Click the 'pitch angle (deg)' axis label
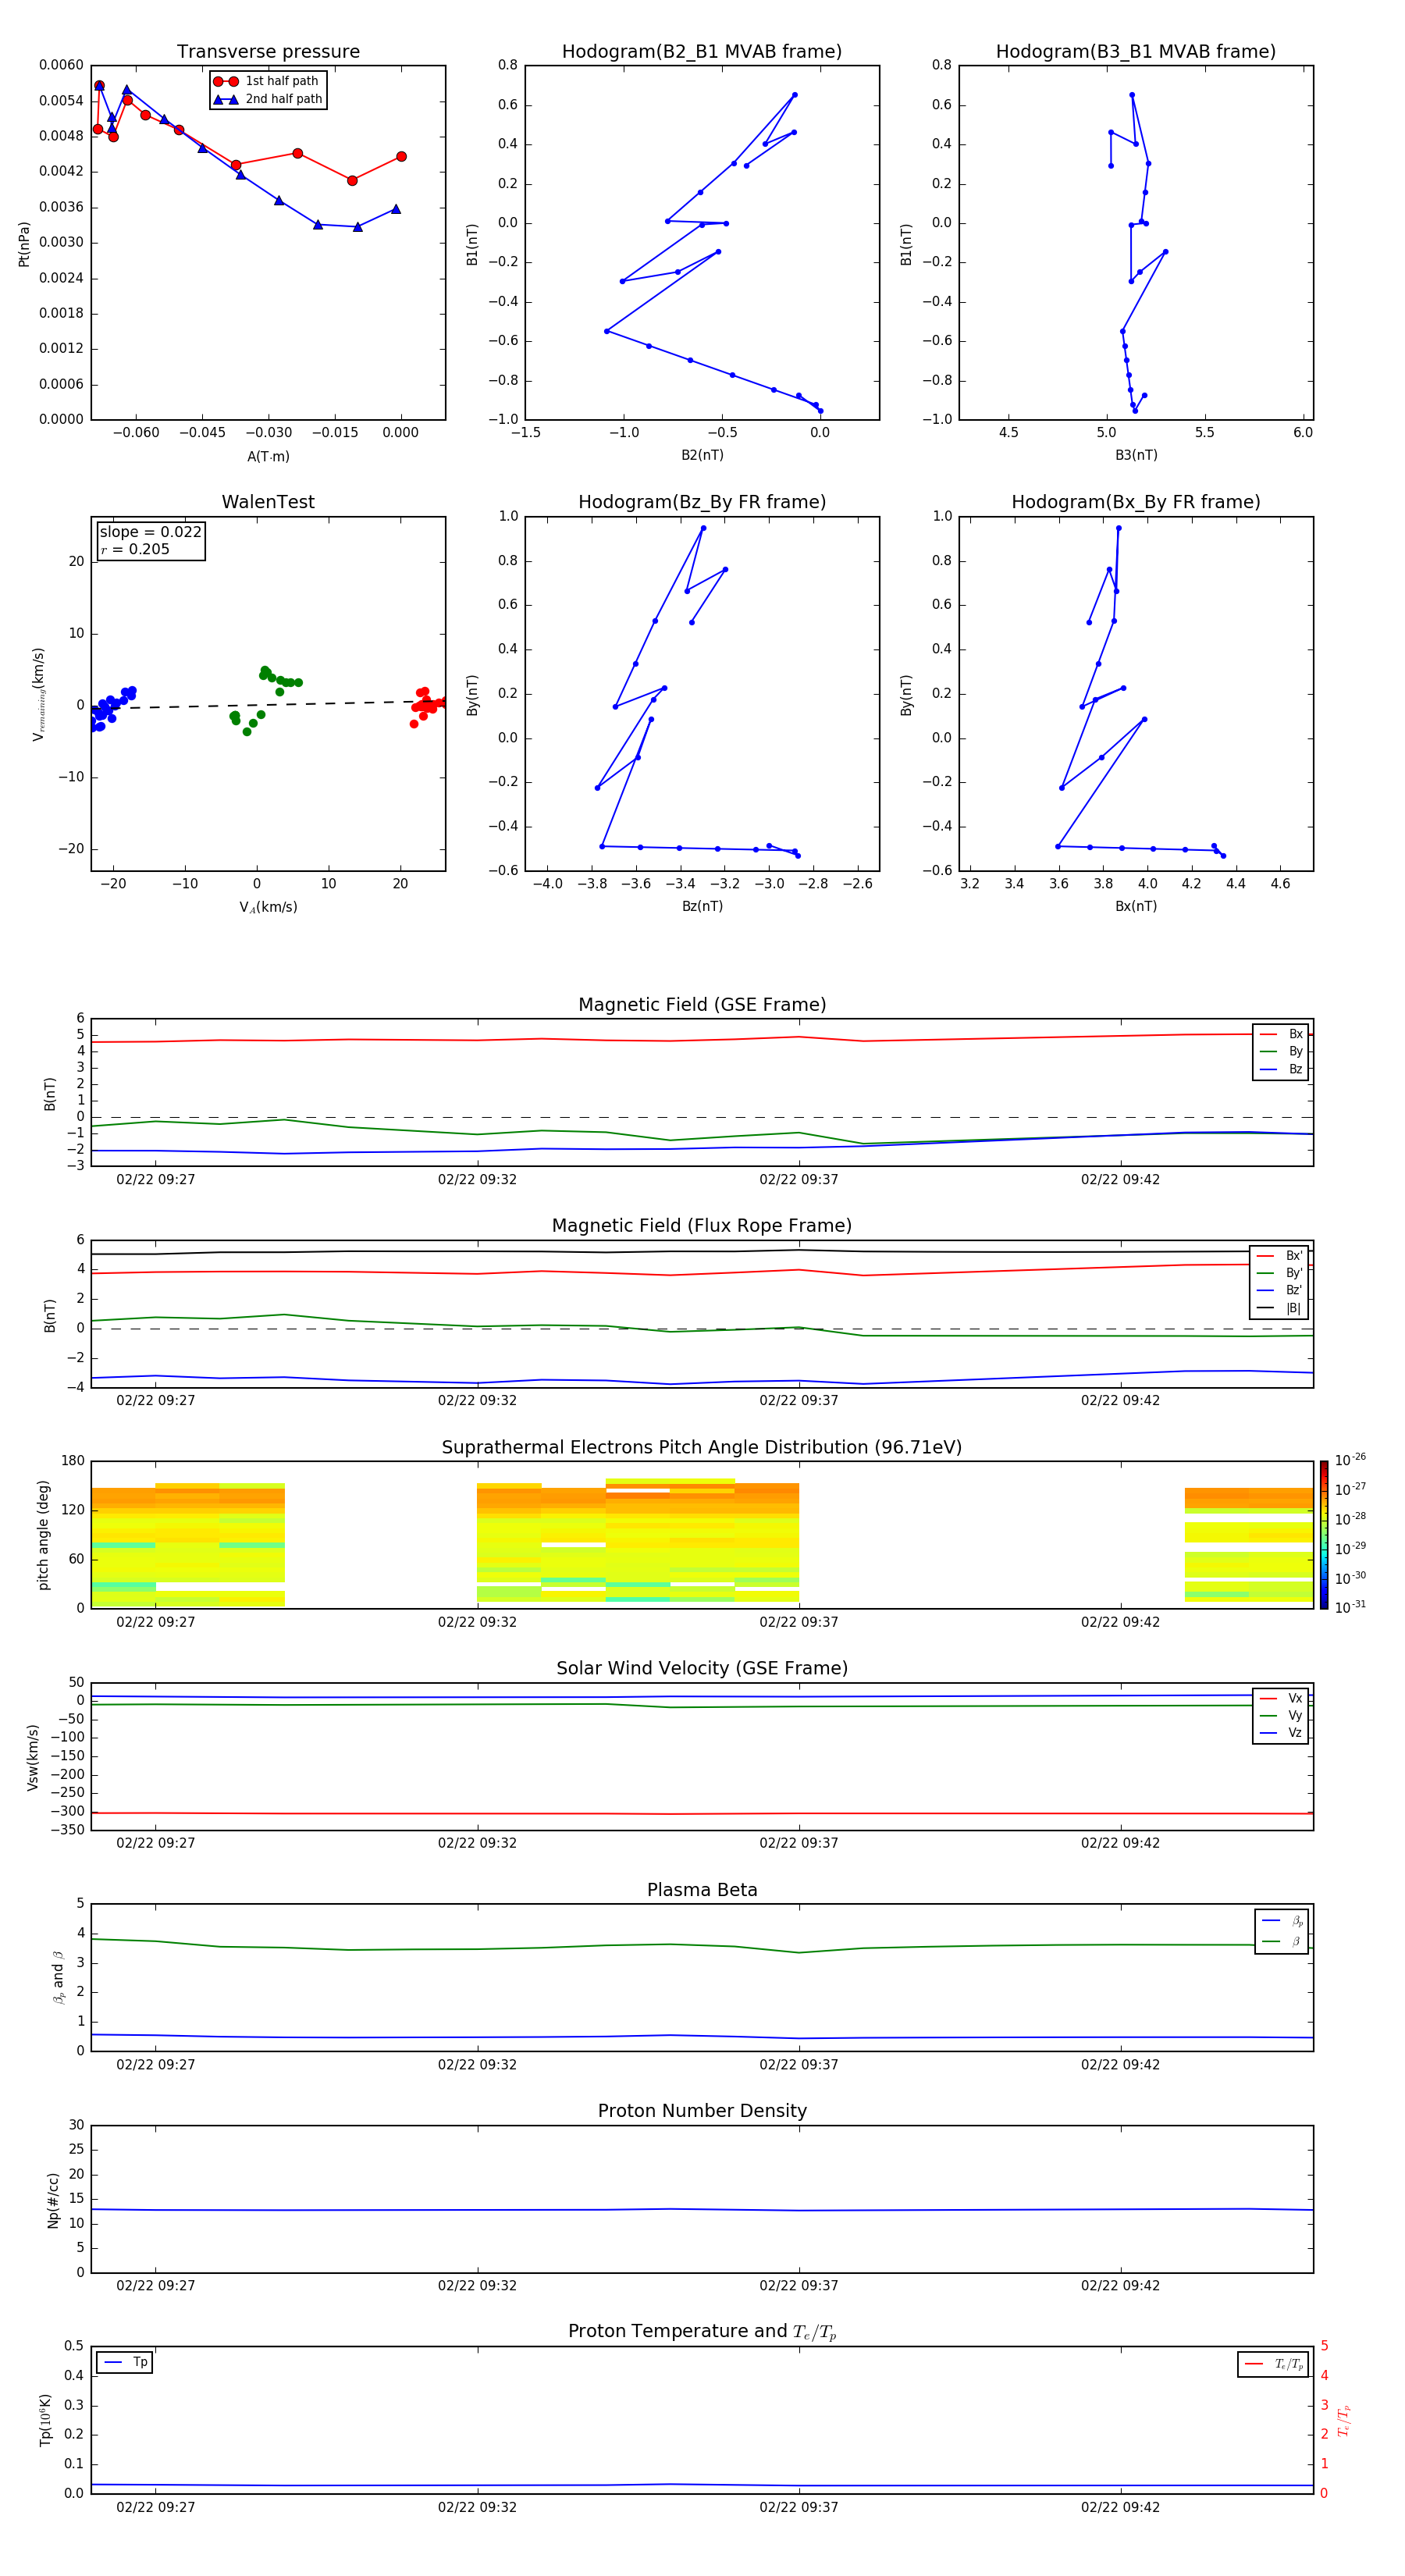Screen dimensions: 1405x2576 (x=43, y=1535)
